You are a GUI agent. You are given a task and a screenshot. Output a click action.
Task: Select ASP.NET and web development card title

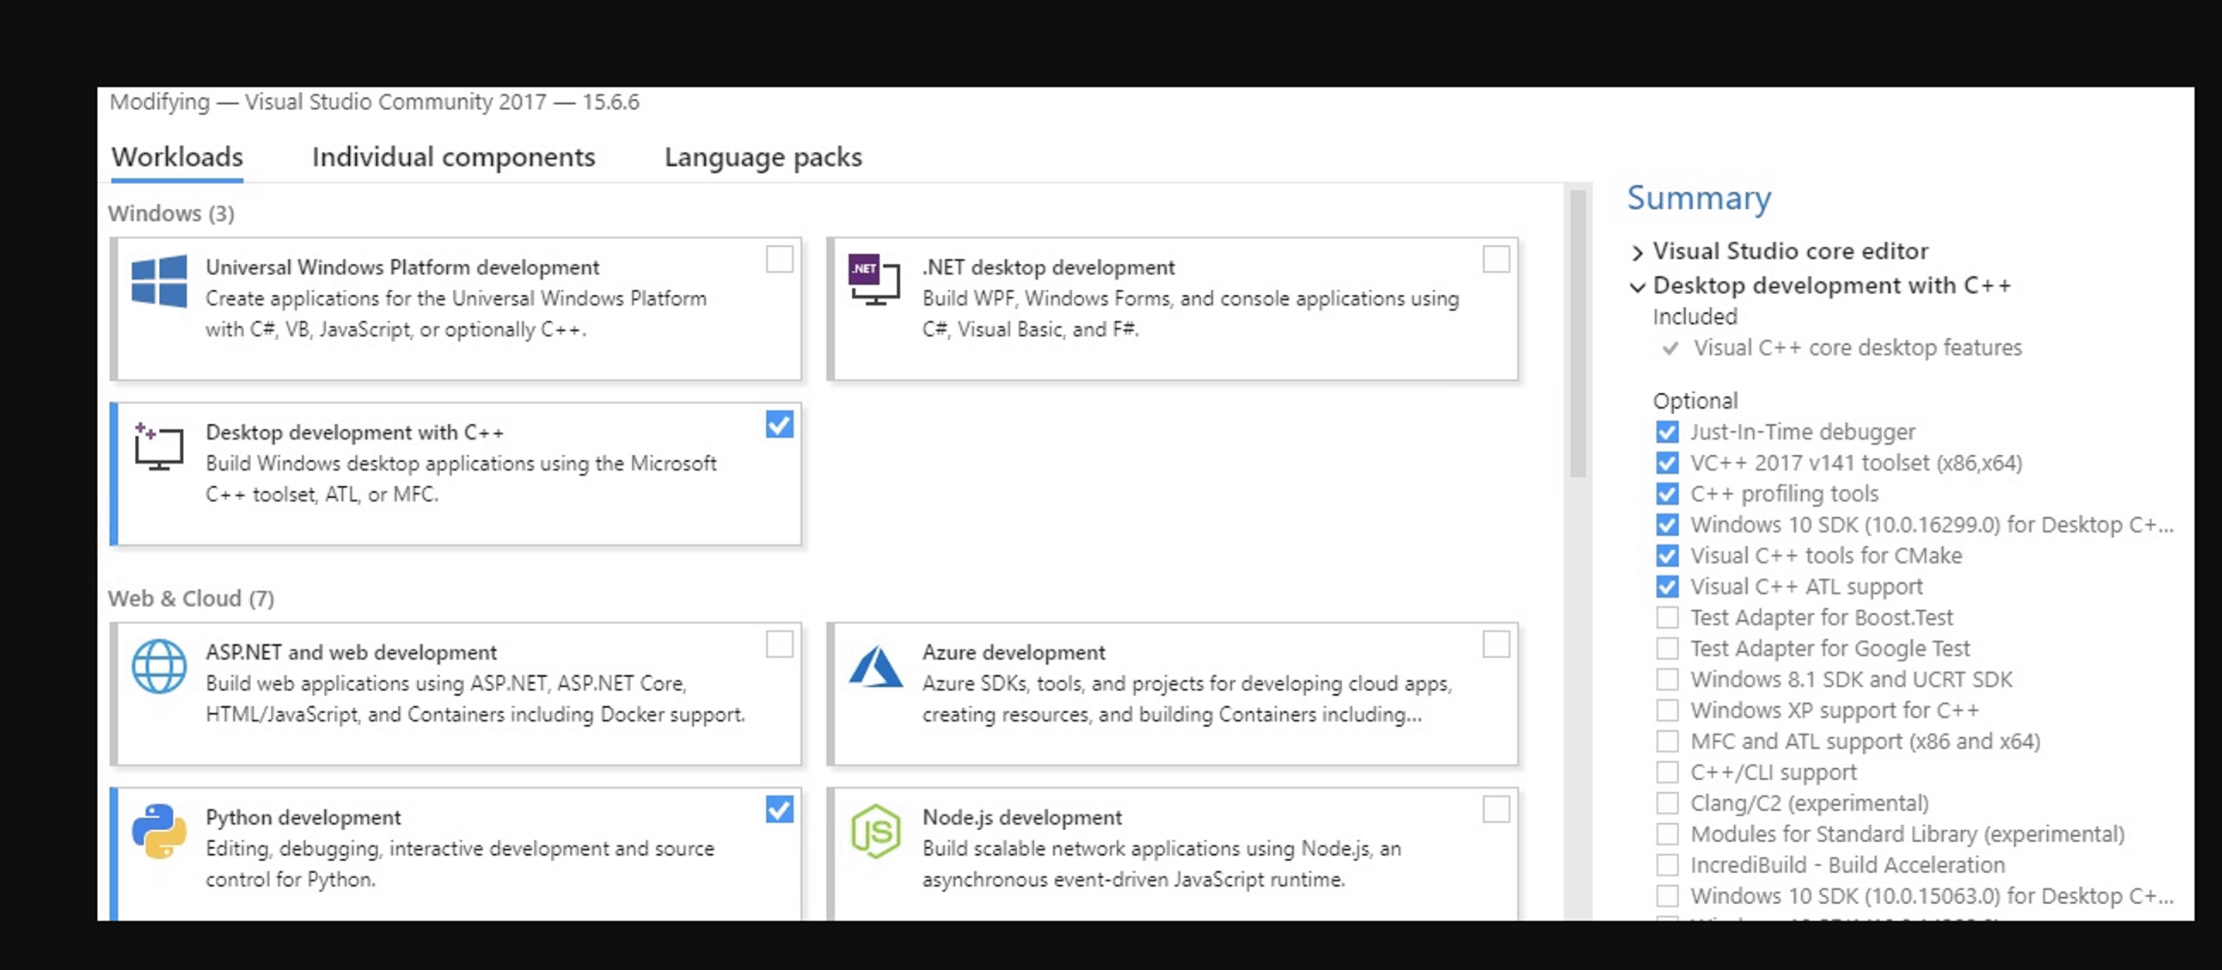(x=351, y=652)
